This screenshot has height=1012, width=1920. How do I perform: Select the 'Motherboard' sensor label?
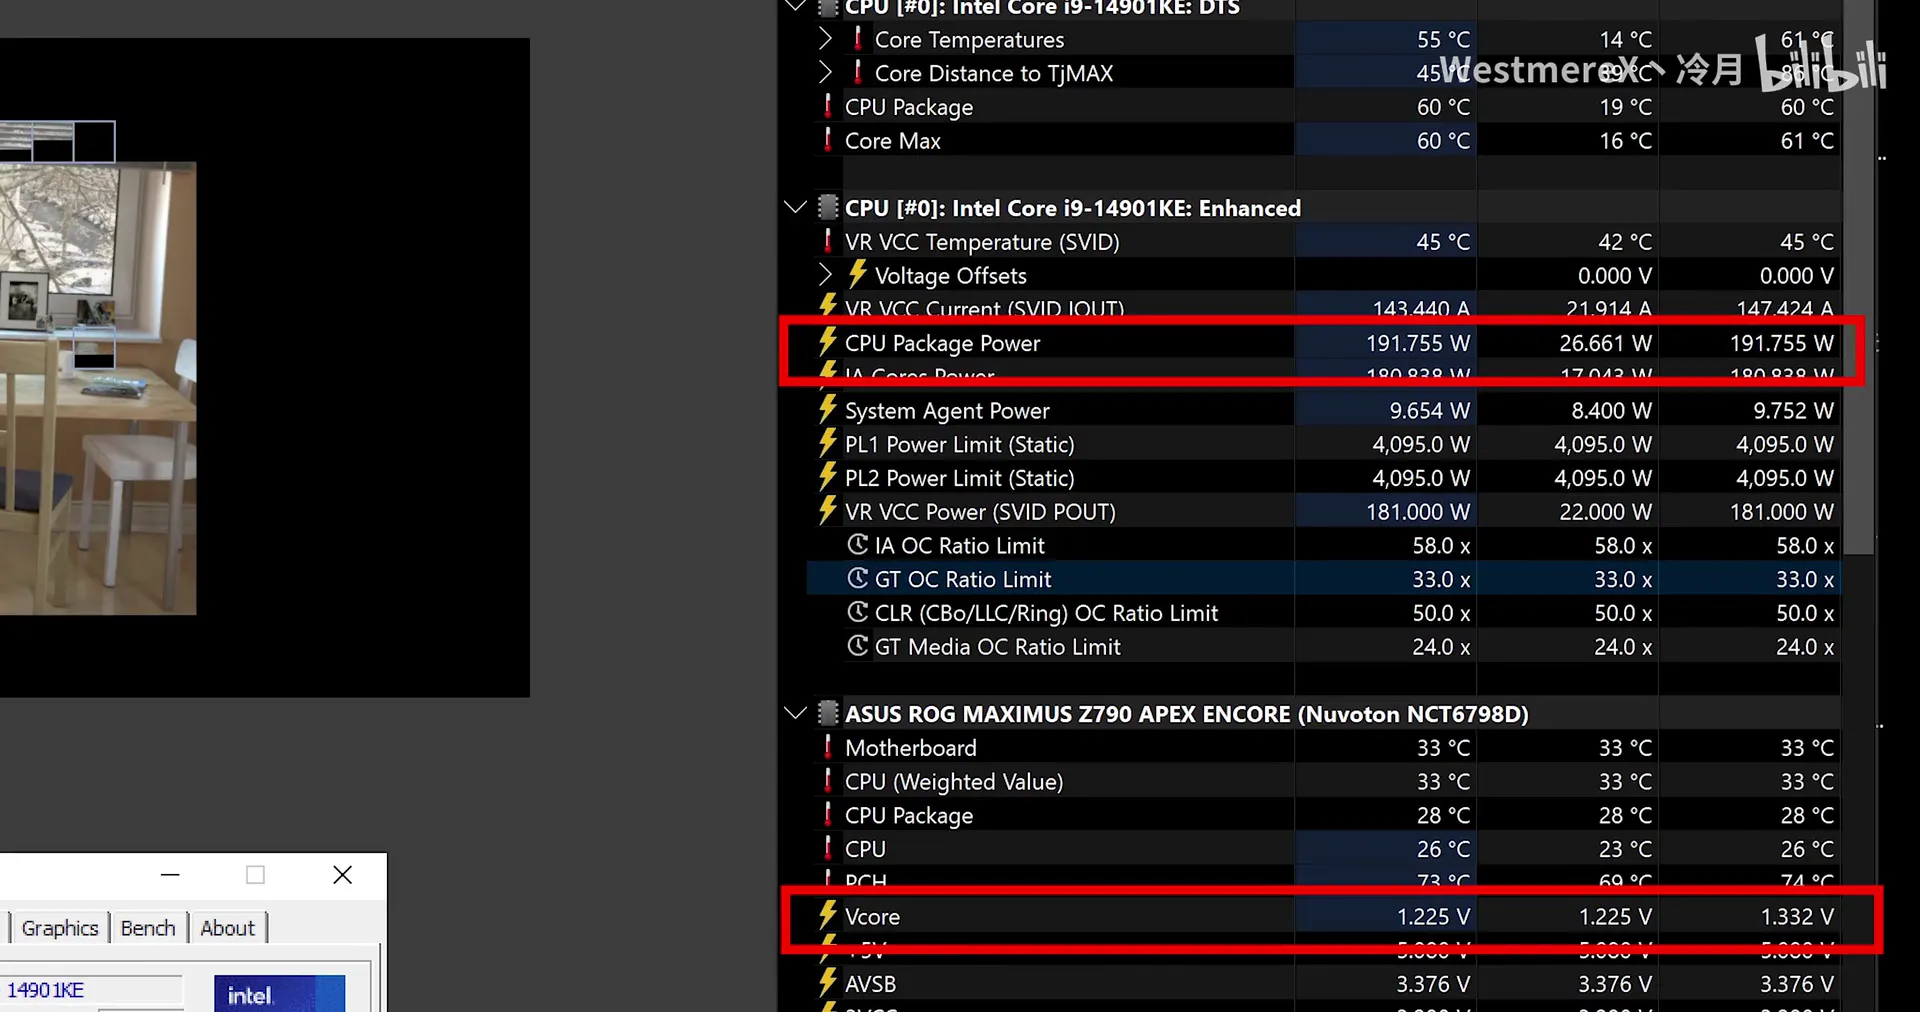click(x=911, y=748)
